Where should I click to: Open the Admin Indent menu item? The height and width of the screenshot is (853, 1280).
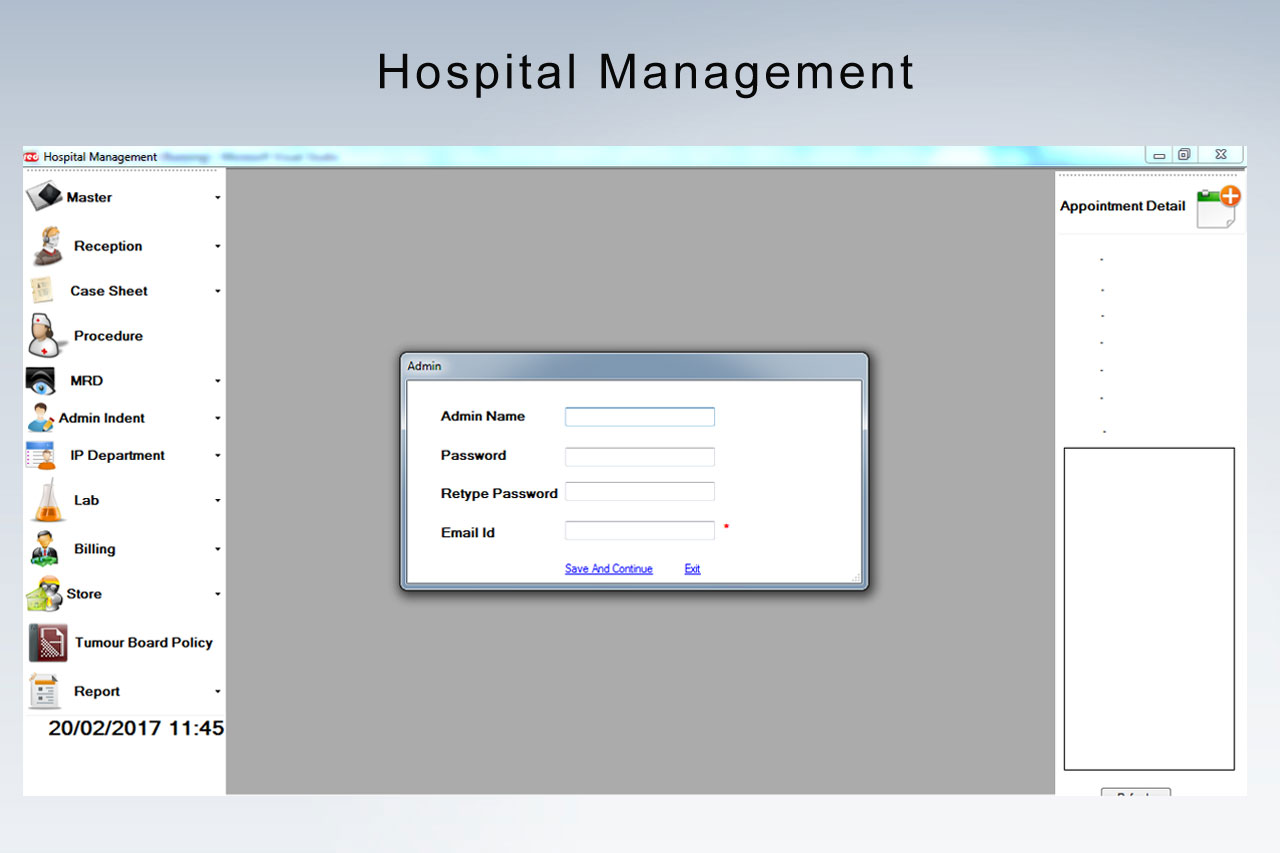tap(101, 418)
